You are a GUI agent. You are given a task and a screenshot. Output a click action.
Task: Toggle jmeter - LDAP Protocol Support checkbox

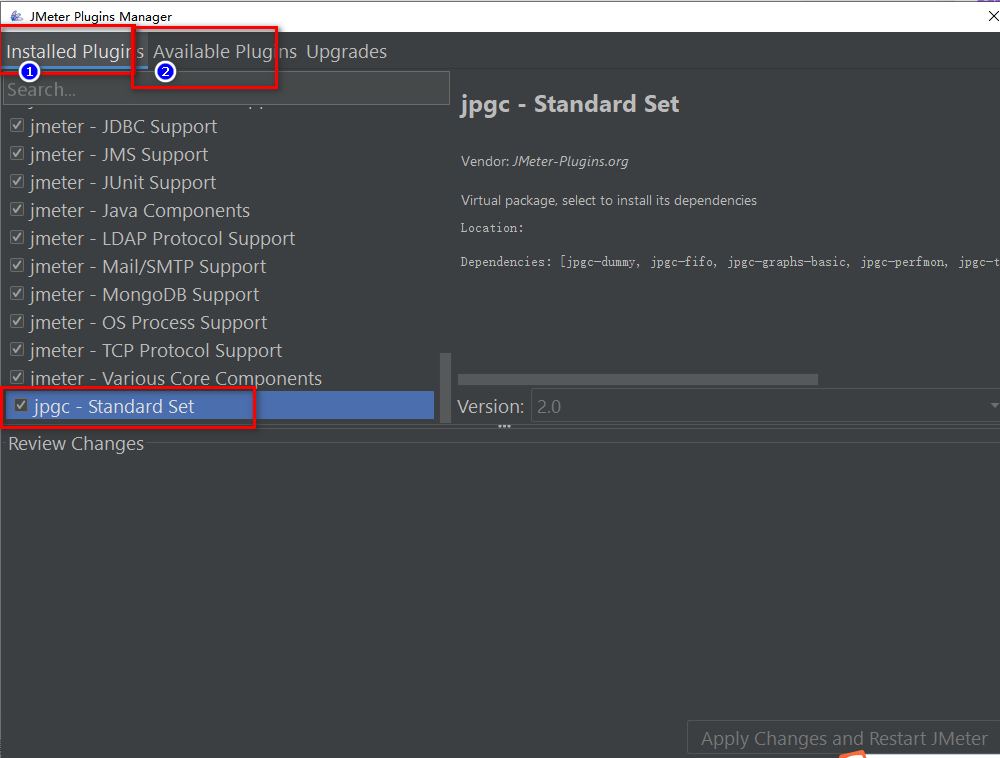[x=17, y=238]
